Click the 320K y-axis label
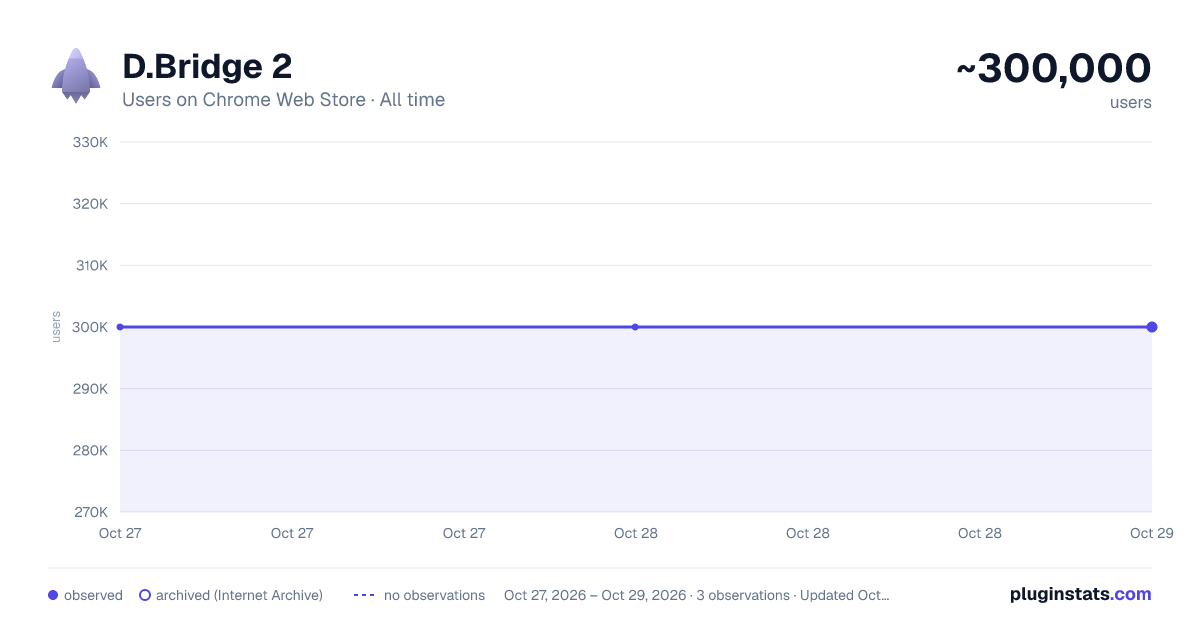The width and height of the screenshot is (1200, 630). (90, 204)
